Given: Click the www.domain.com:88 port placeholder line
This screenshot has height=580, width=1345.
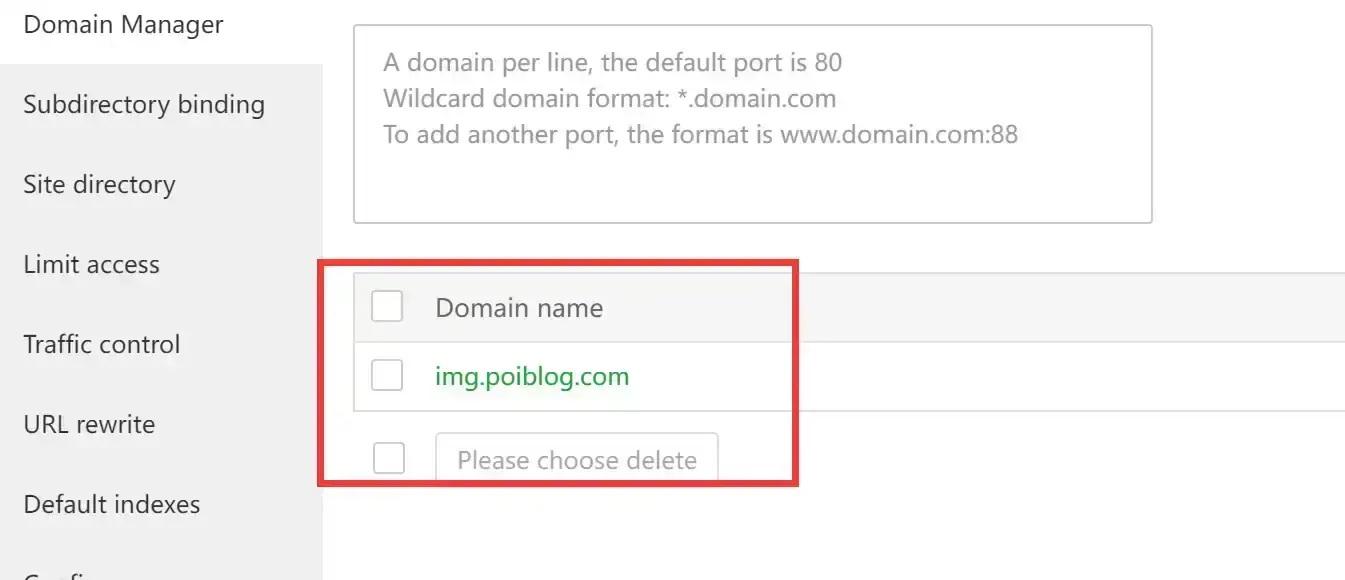Looking at the screenshot, I should pyautogui.click(x=700, y=135).
